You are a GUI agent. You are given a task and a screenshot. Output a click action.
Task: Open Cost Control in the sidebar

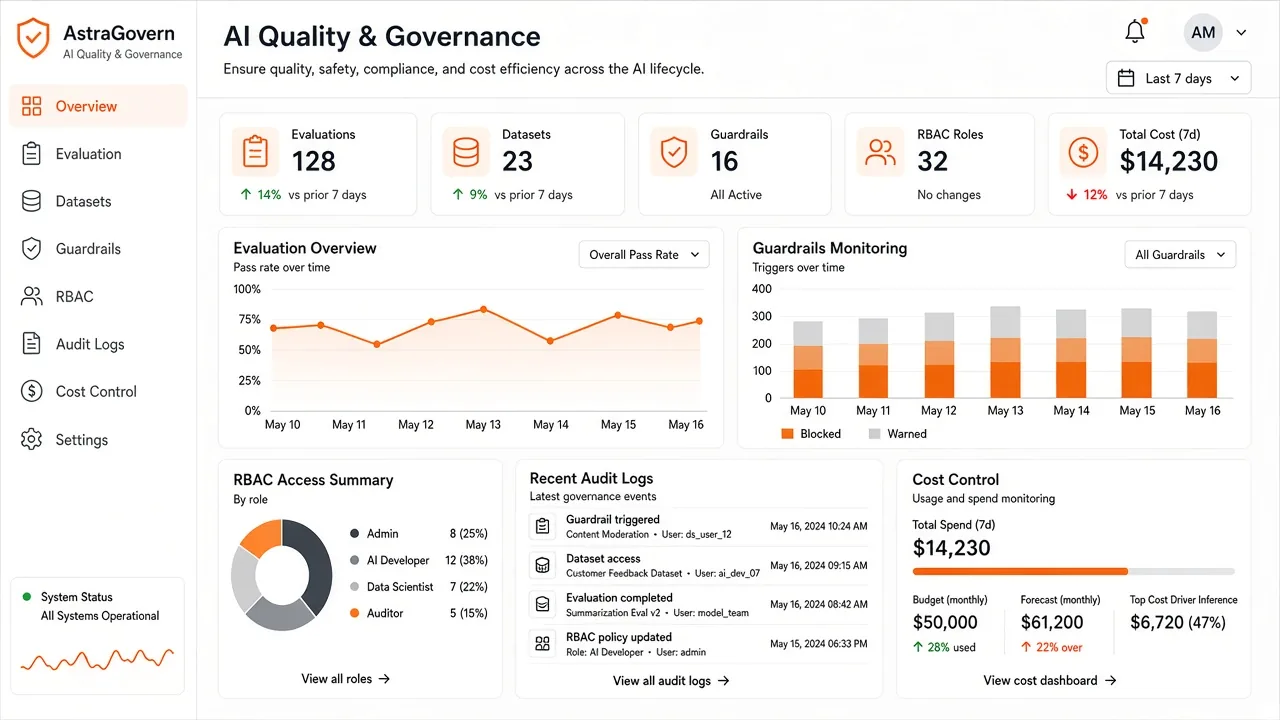coord(98,392)
